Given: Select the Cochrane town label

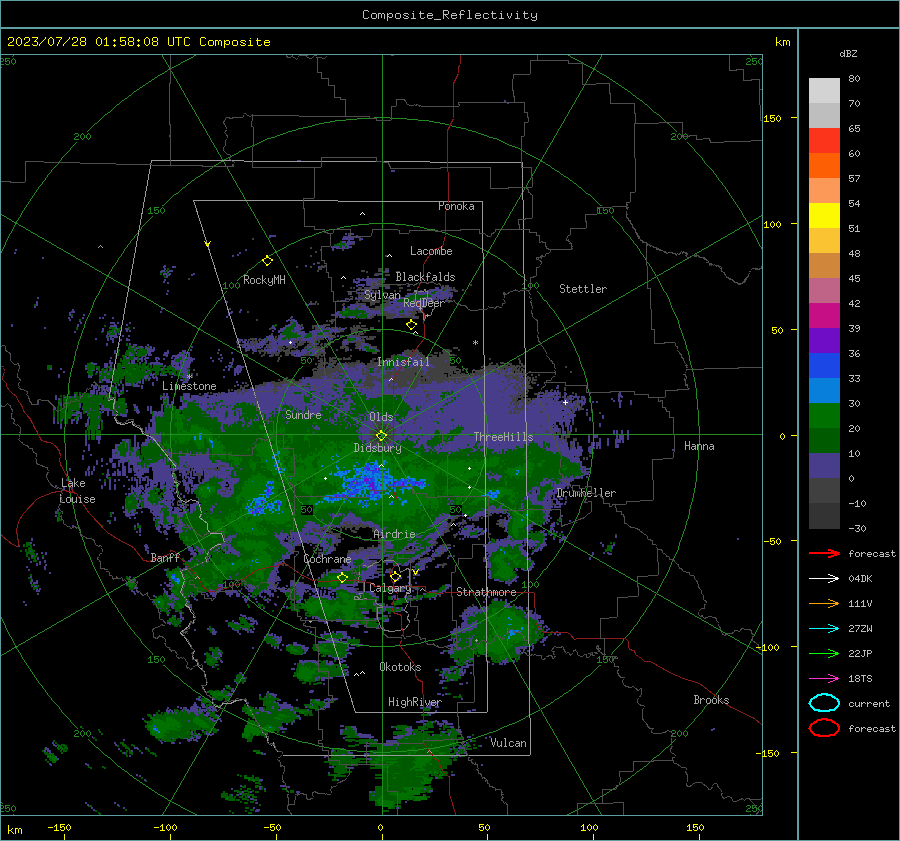Looking at the screenshot, I should [327, 559].
